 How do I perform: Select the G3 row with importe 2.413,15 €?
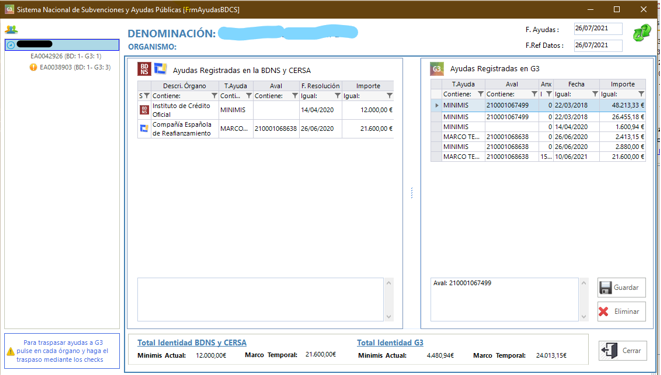538,137
